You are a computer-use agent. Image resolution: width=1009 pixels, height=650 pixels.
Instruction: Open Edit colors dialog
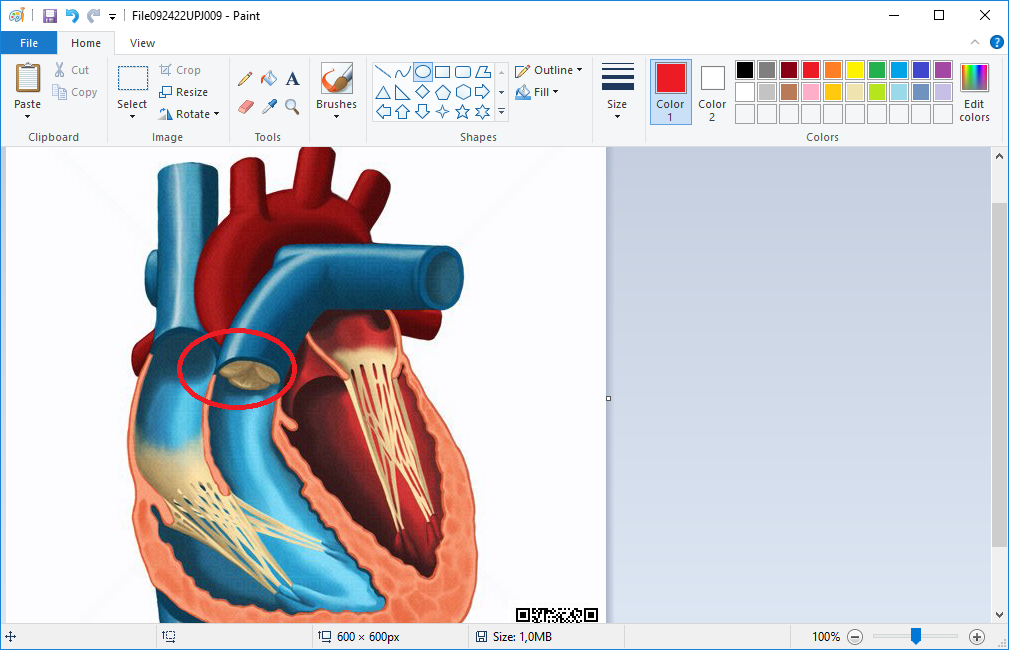[x=974, y=92]
